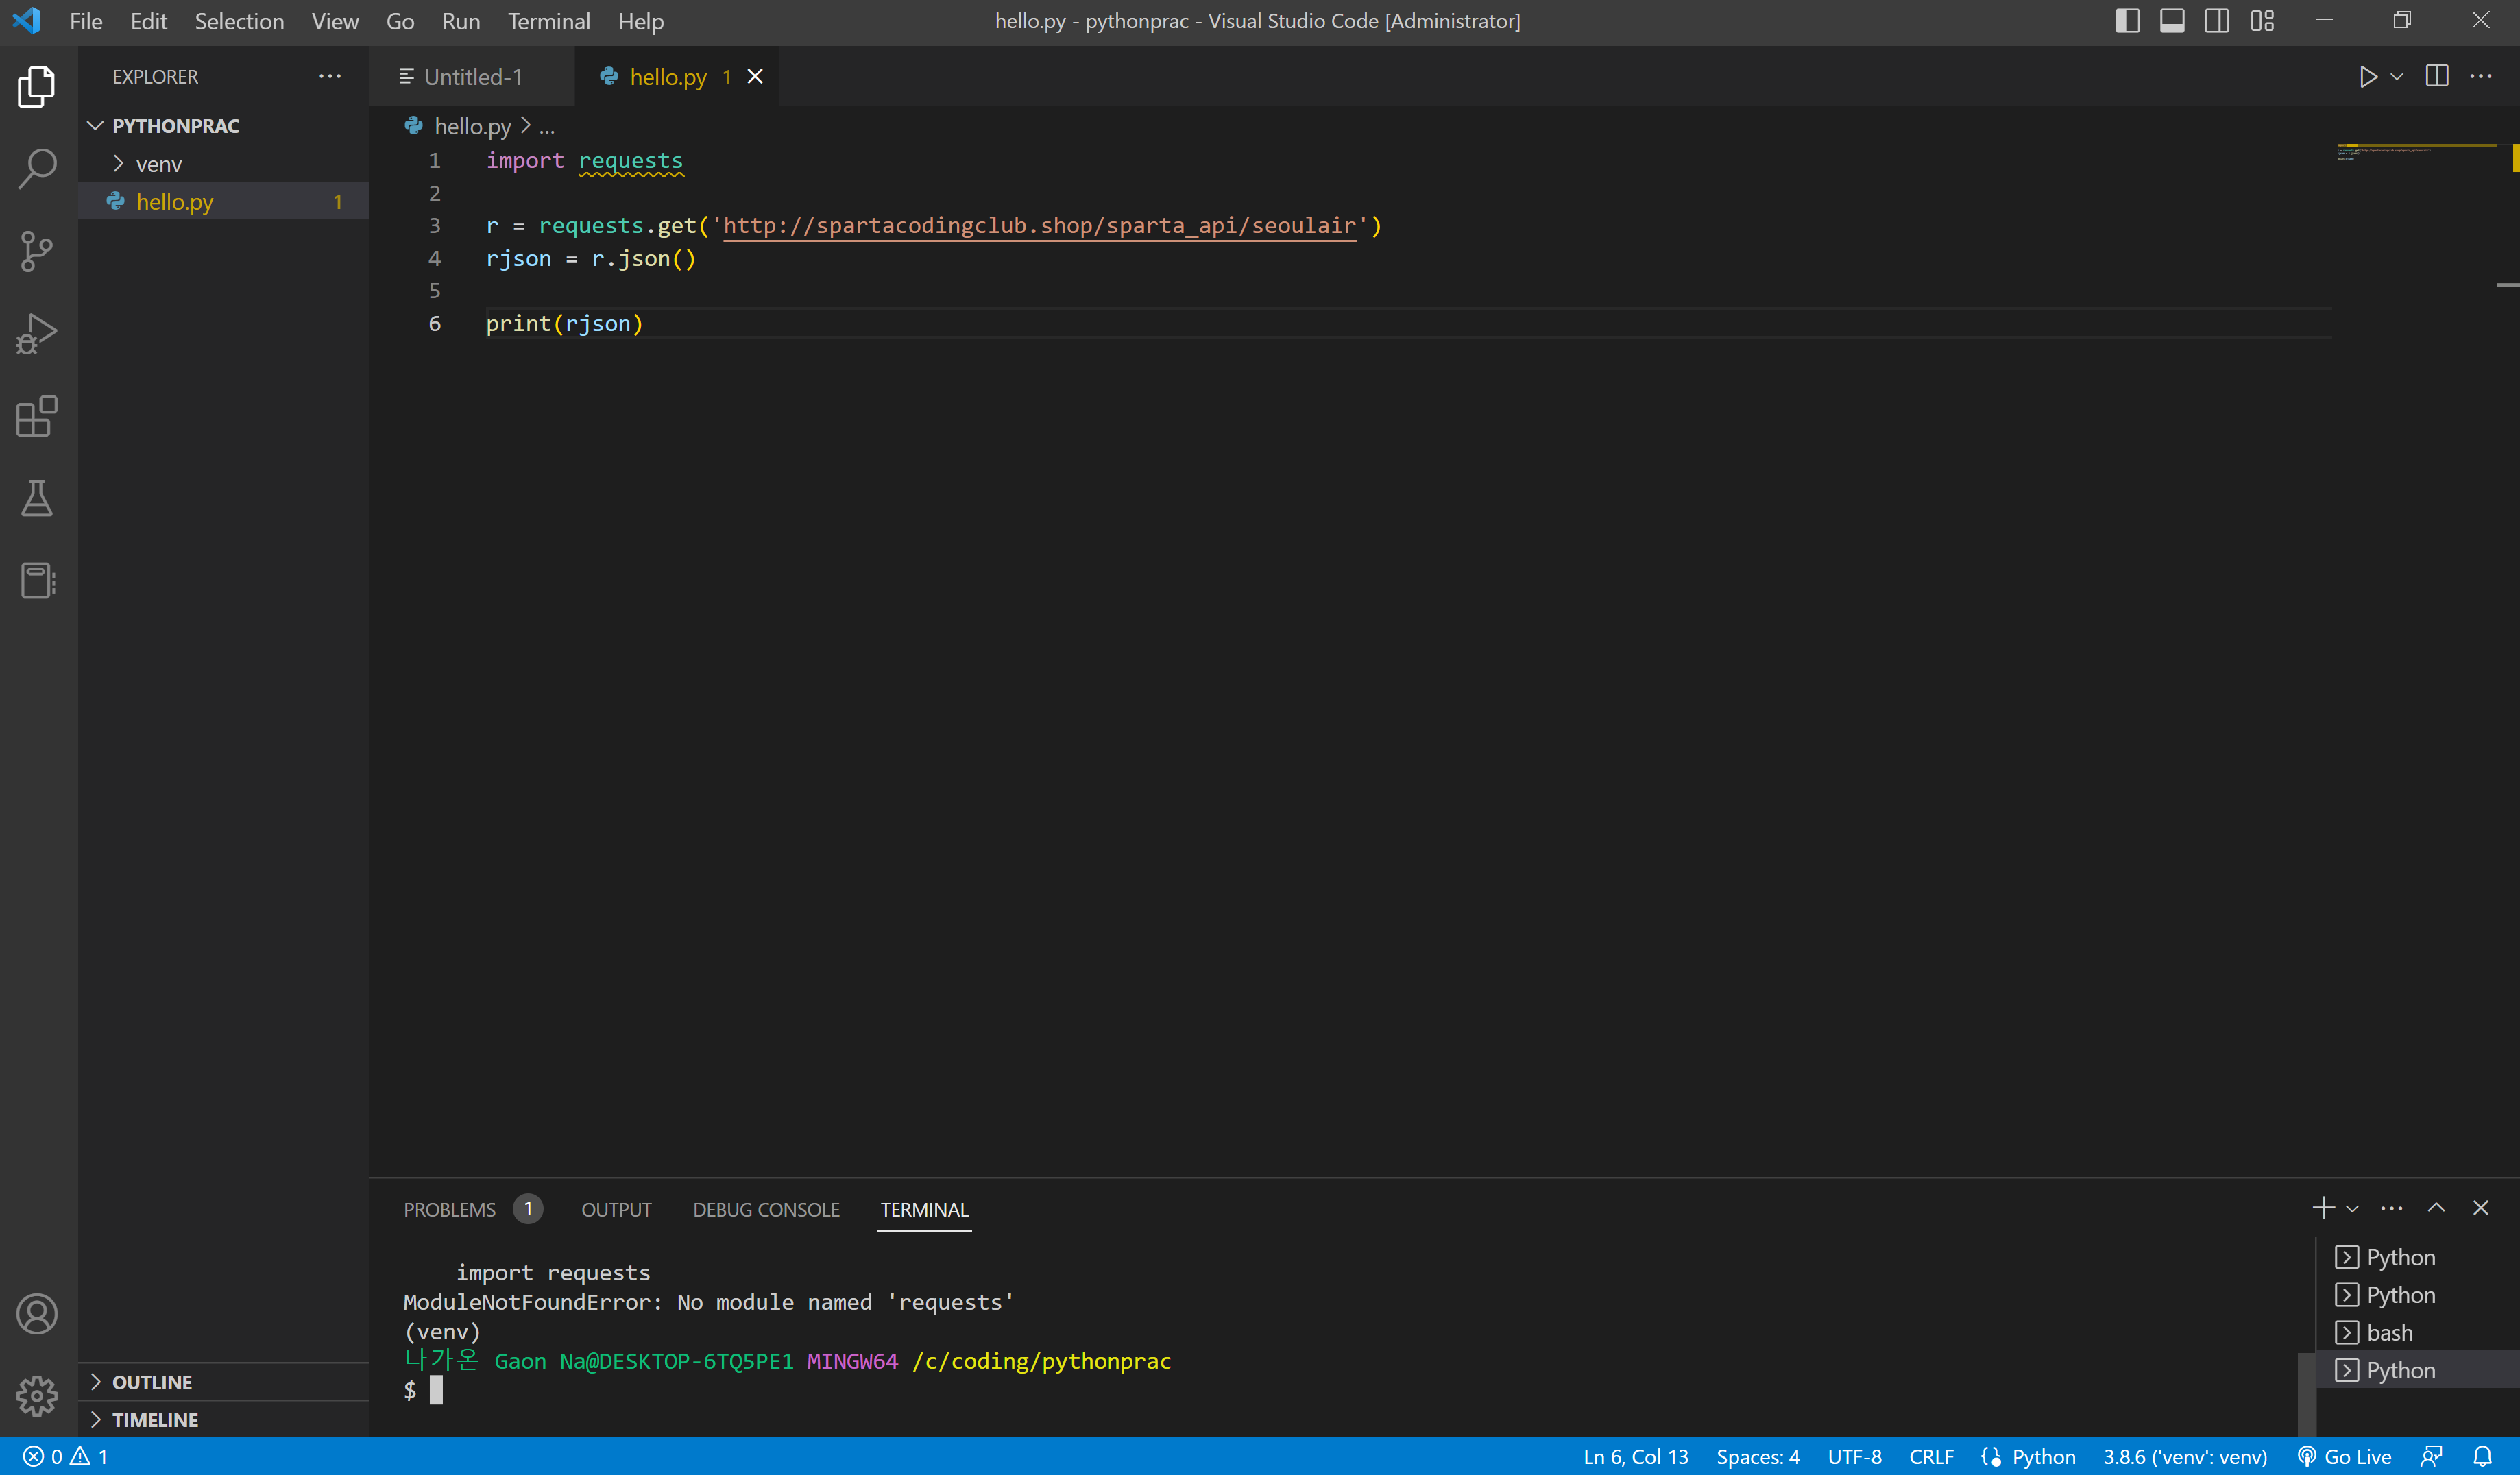Click Ln 6, Col 13 go-to-line indicator

(x=1635, y=1457)
